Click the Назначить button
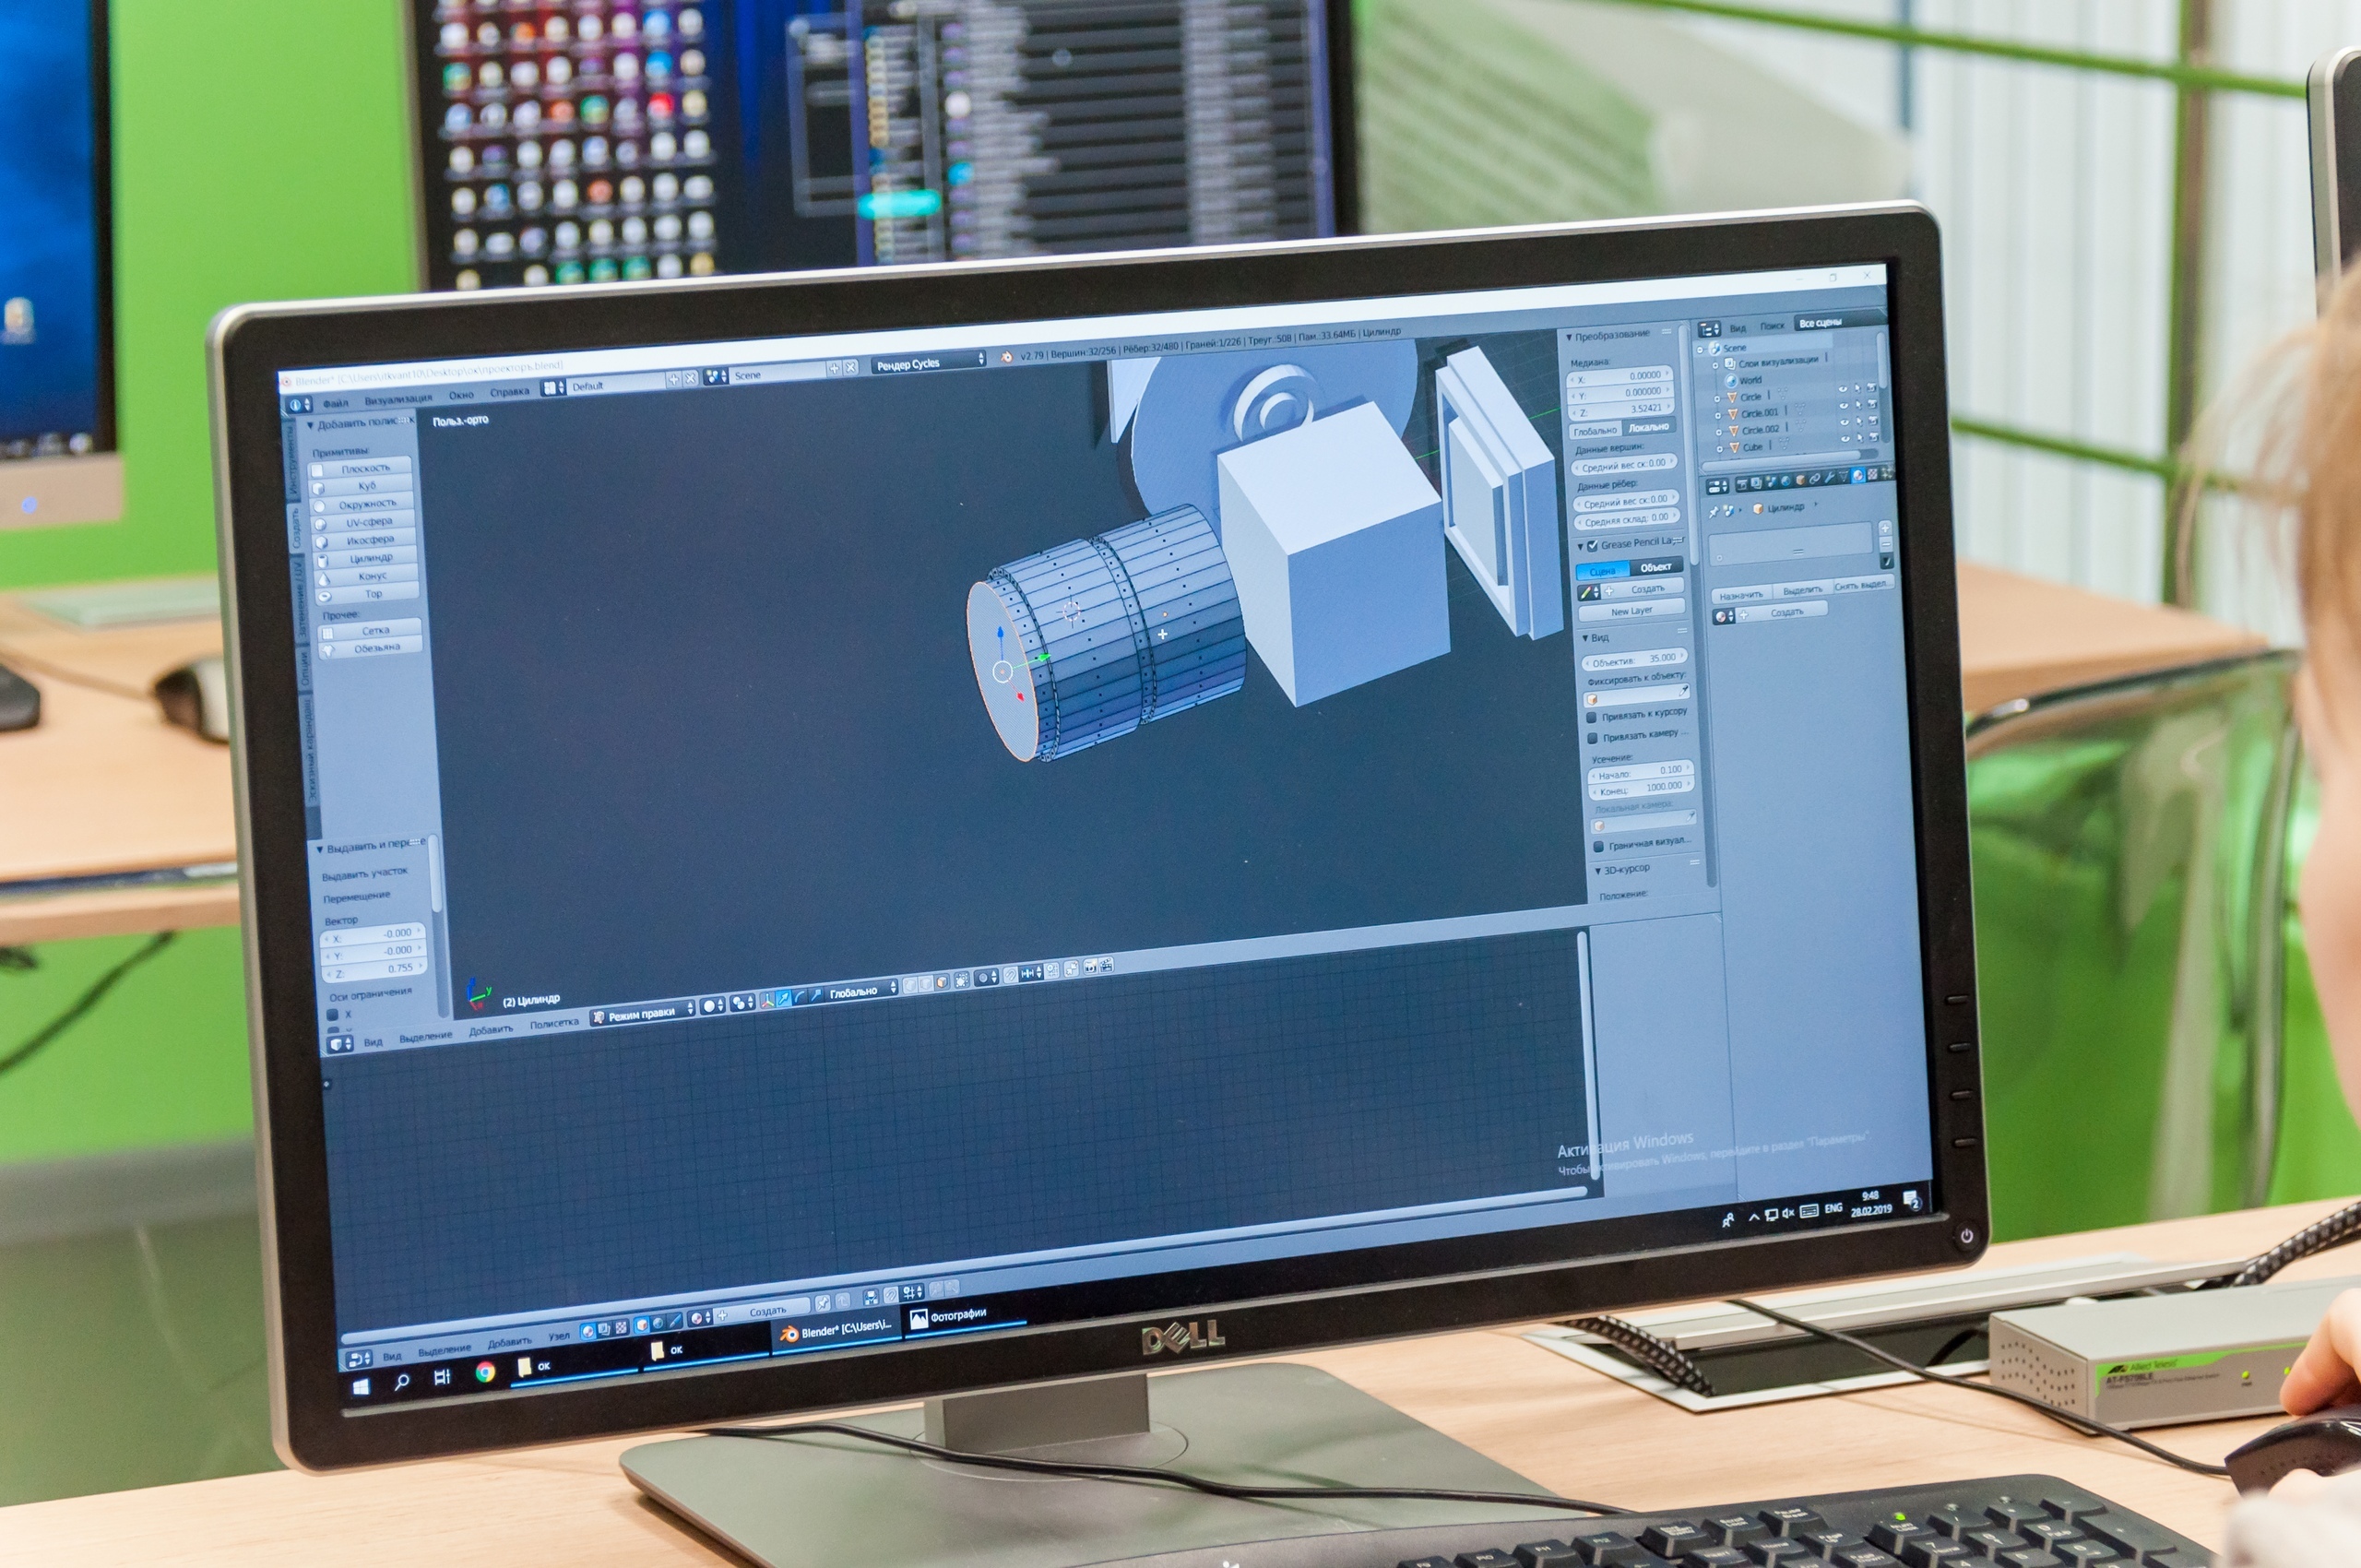 pyautogui.click(x=1741, y=595)
